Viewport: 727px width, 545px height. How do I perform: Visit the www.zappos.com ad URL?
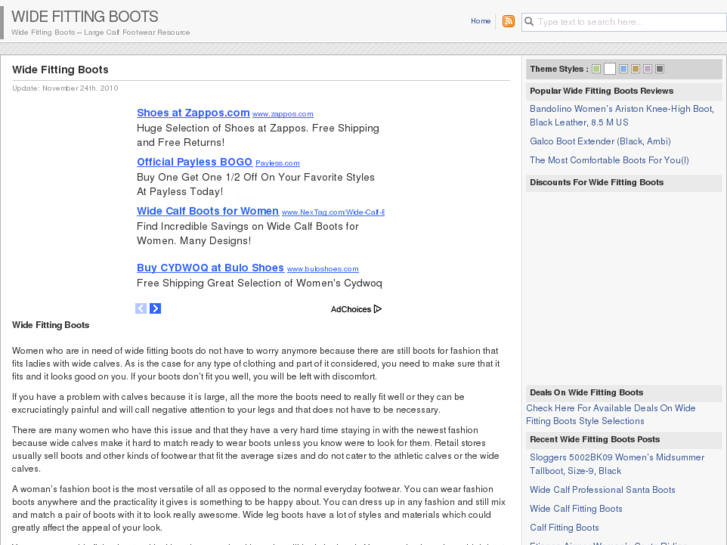click(x=283, y=114)
